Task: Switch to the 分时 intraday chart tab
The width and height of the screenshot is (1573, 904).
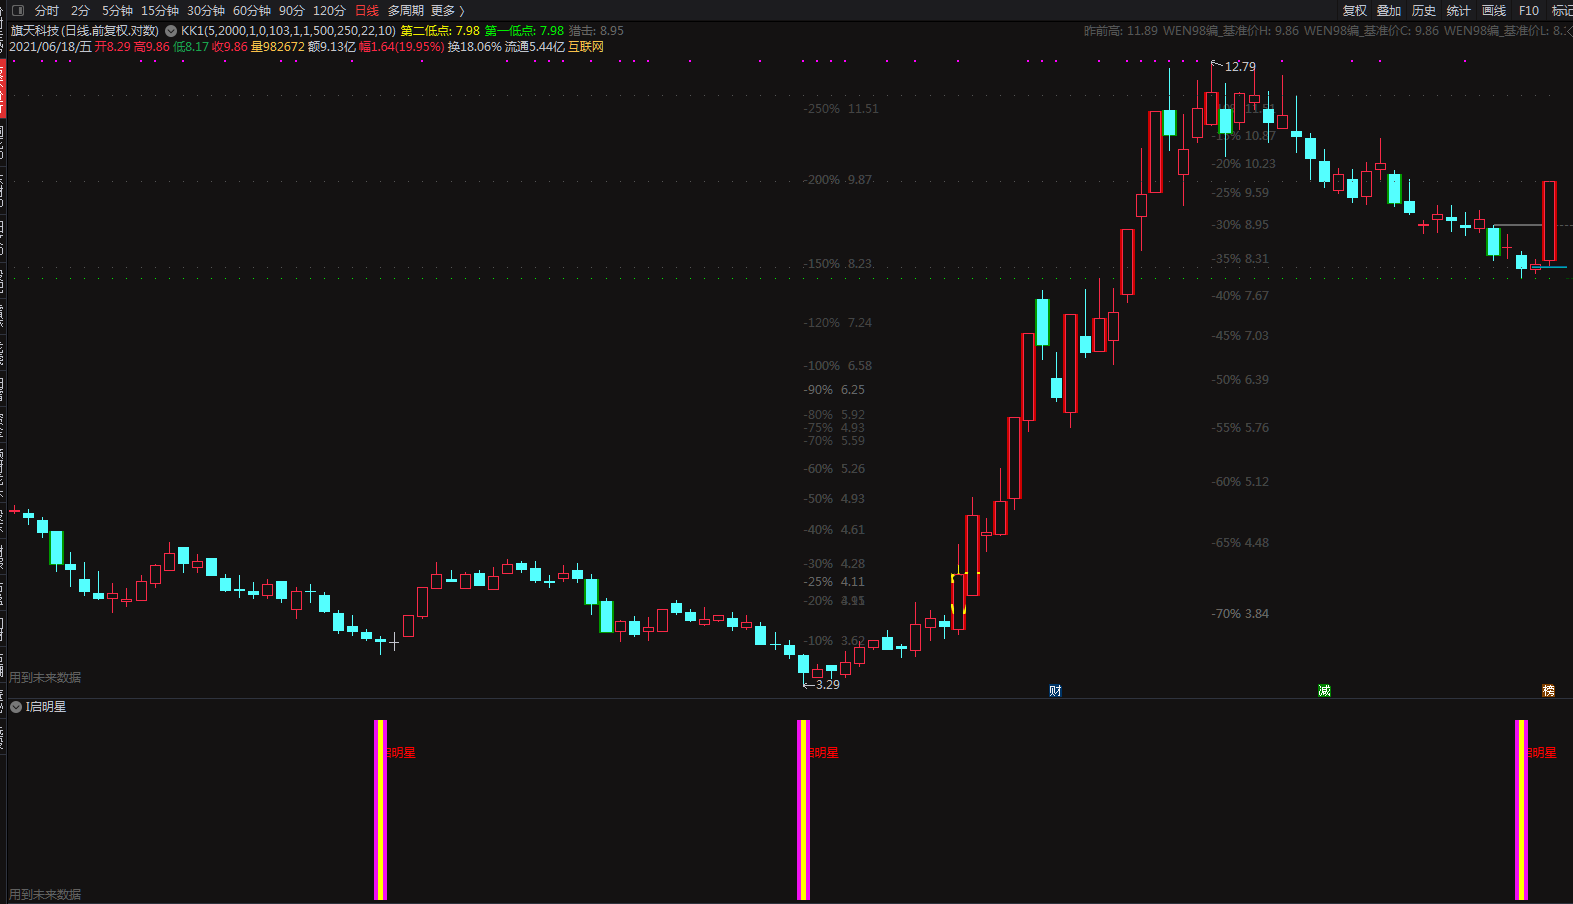Action: coord(47,10)
